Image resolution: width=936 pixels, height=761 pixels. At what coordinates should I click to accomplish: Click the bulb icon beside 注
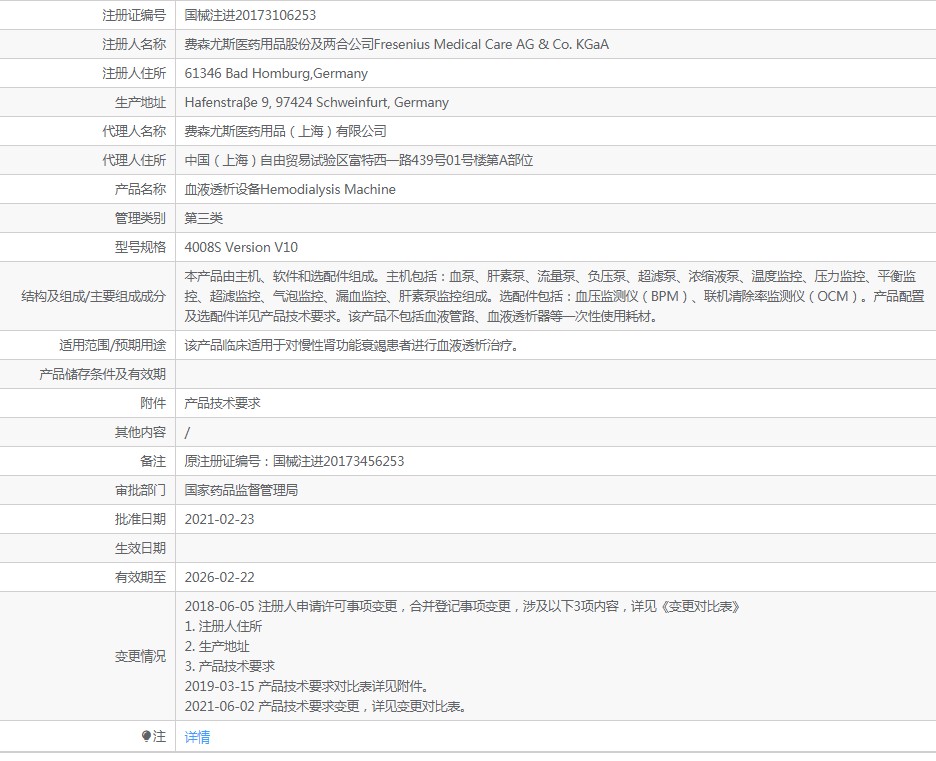[146, 737]
